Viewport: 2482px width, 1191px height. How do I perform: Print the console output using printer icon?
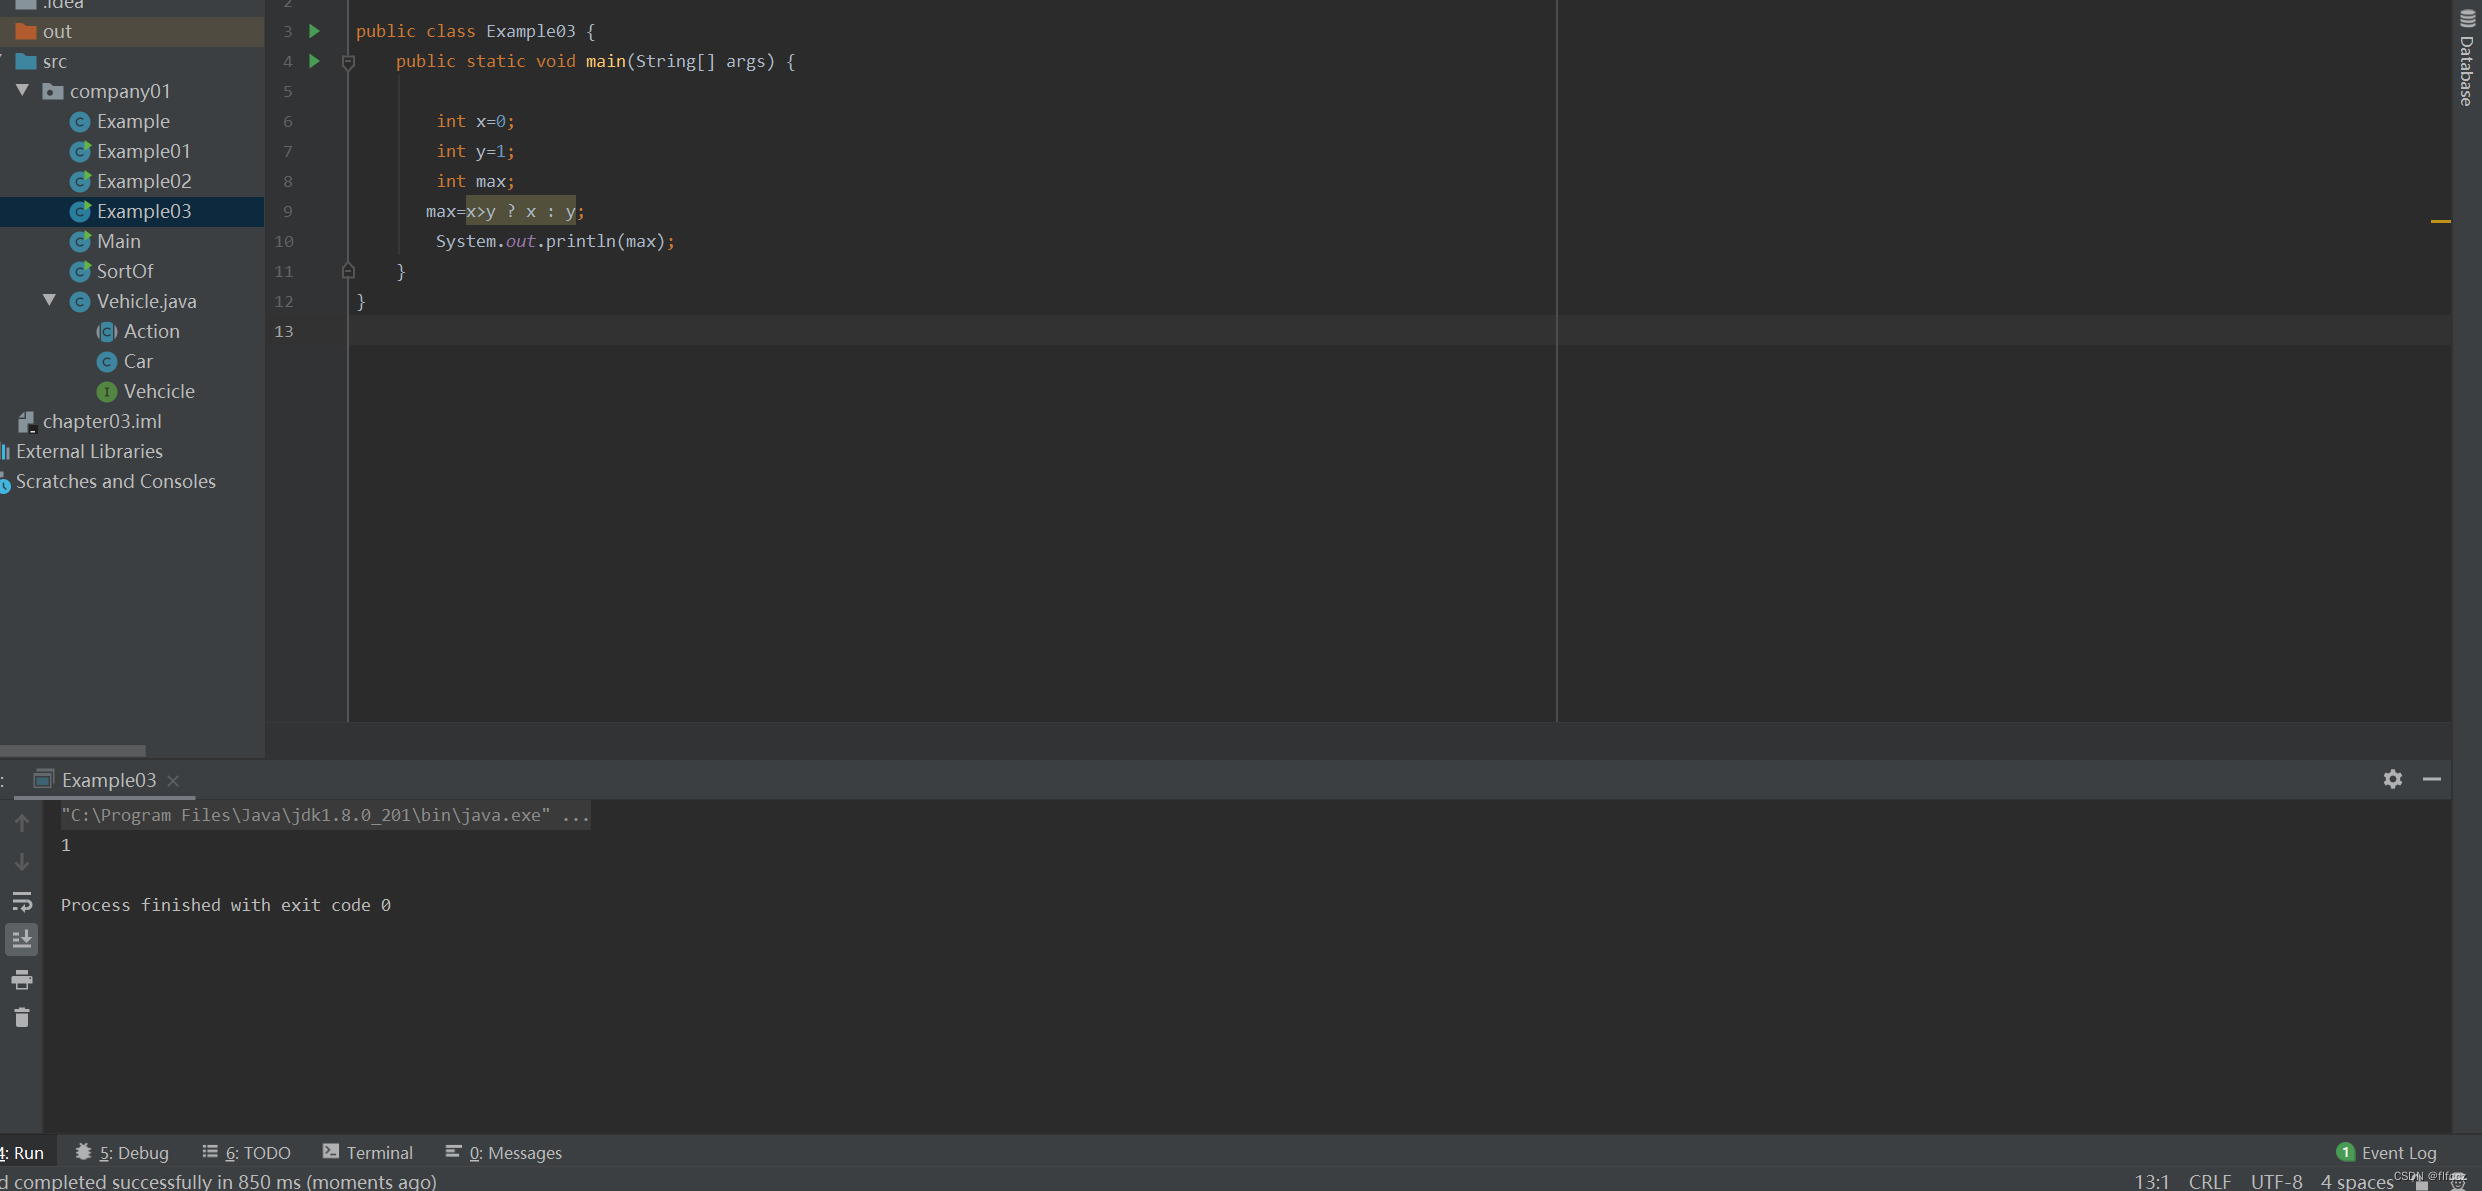click(22, 979)
